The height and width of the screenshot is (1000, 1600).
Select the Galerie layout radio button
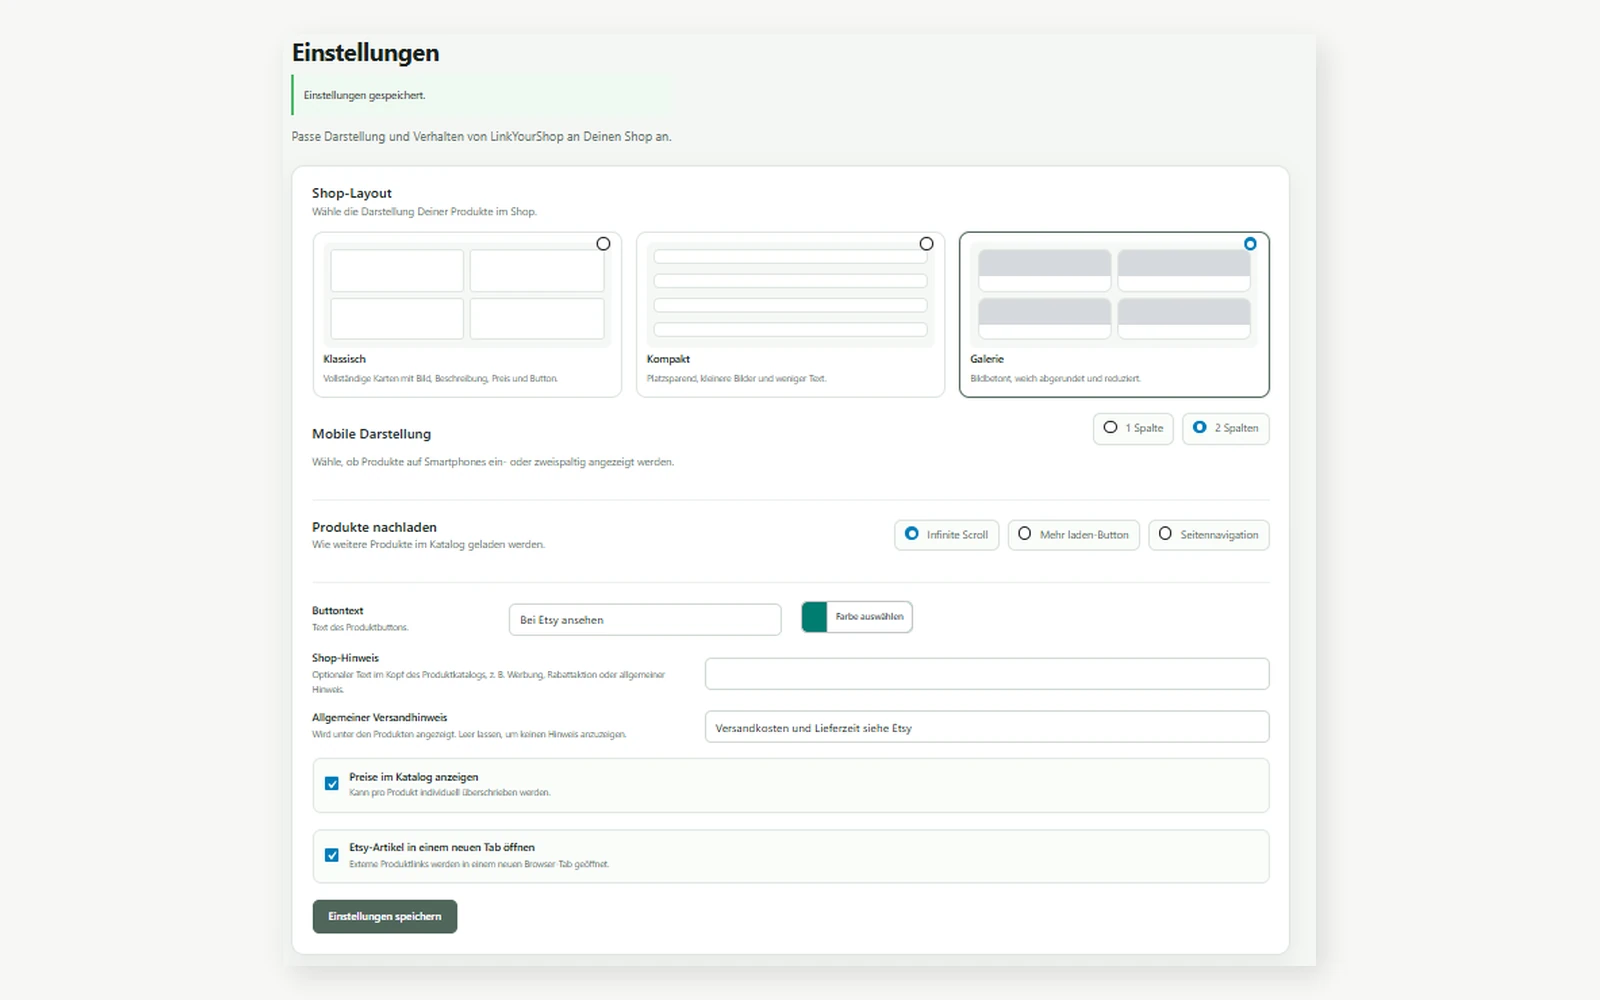[x=1250, y=244]
